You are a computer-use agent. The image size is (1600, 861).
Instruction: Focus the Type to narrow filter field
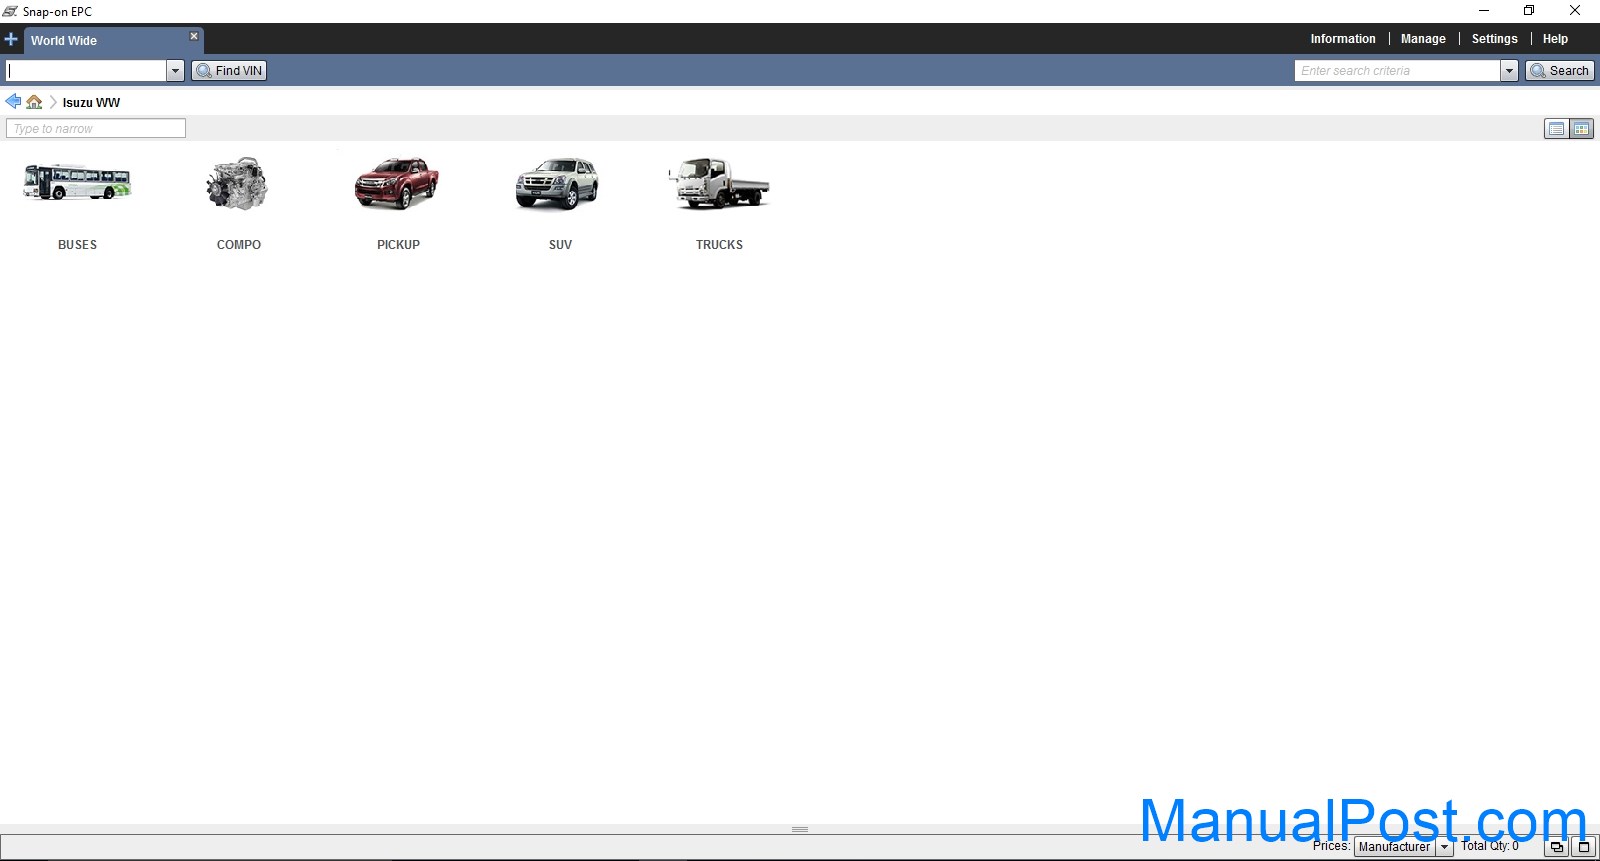point(96,129)
